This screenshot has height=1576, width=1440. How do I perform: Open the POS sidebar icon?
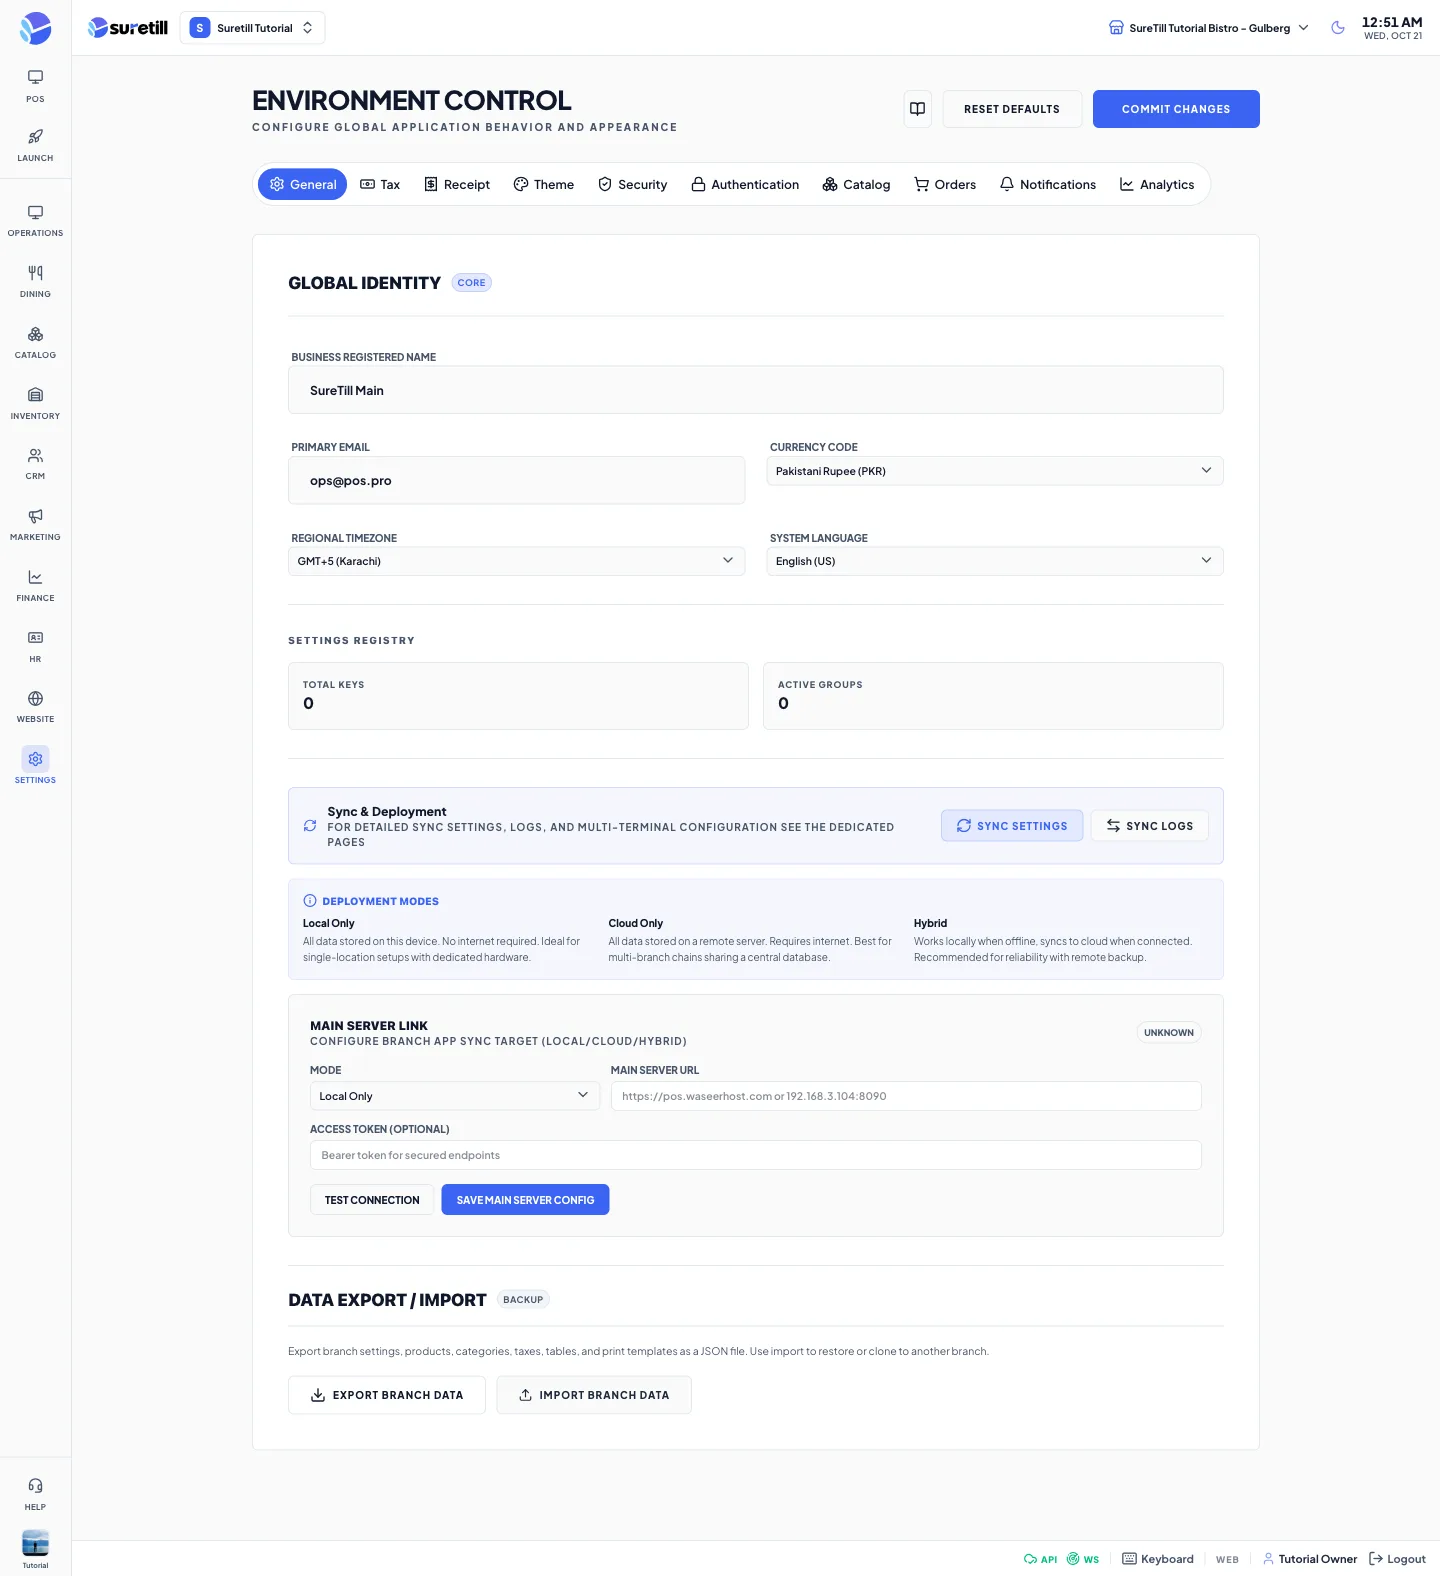click(35, 86)
